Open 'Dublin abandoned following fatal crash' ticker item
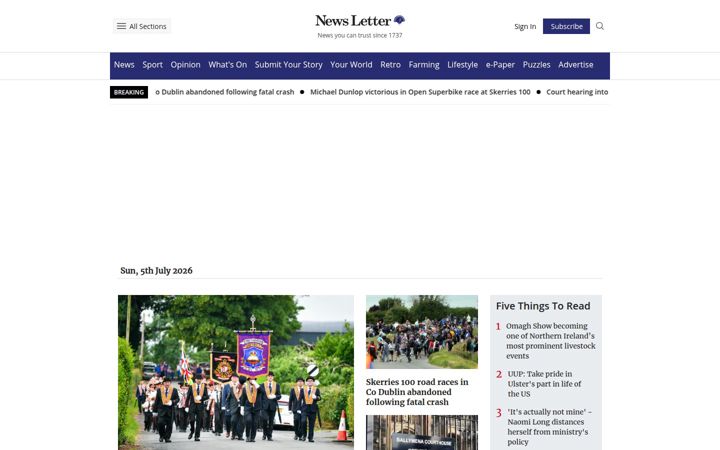The image size is (720, 450). click(x=225, y=92)
